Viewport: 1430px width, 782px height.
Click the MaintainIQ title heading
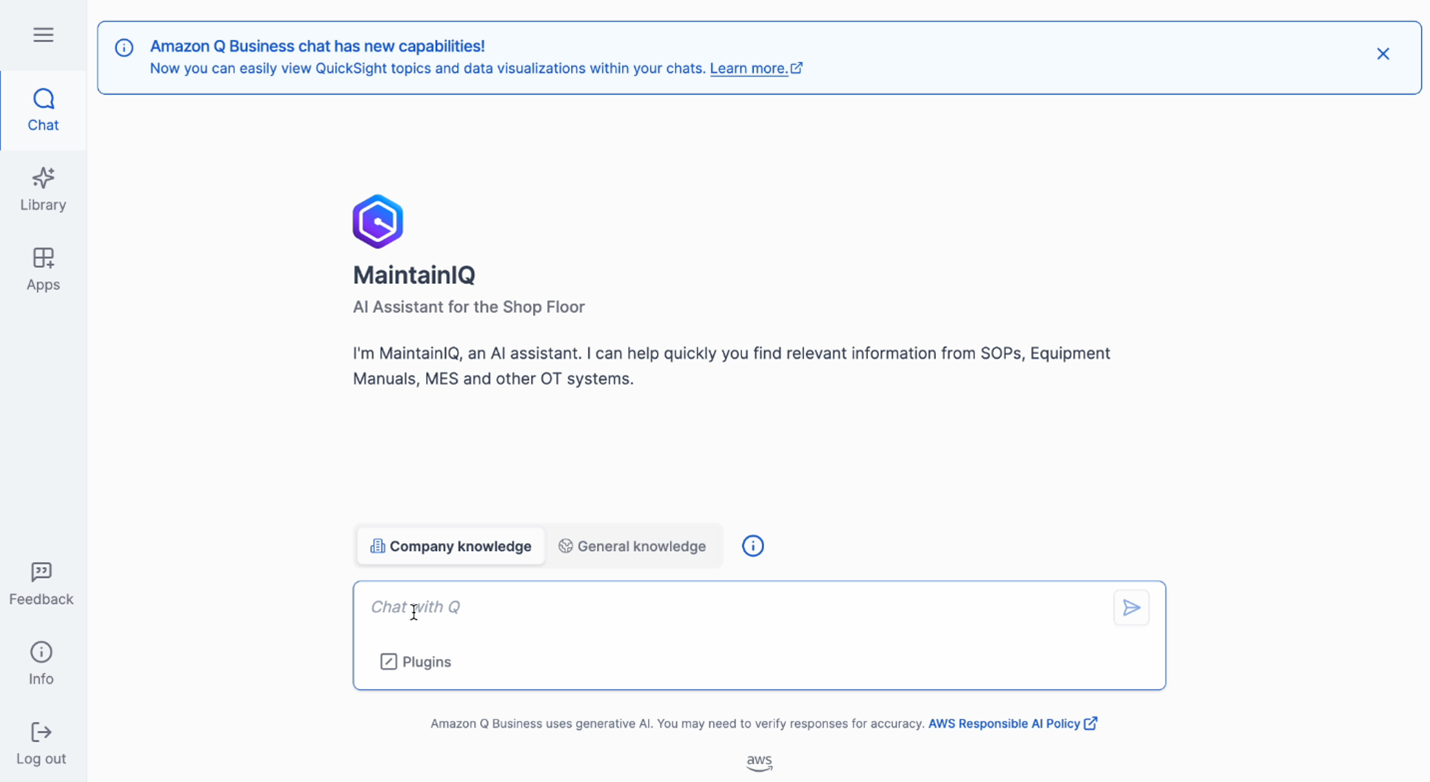click(x=414, y=275)
